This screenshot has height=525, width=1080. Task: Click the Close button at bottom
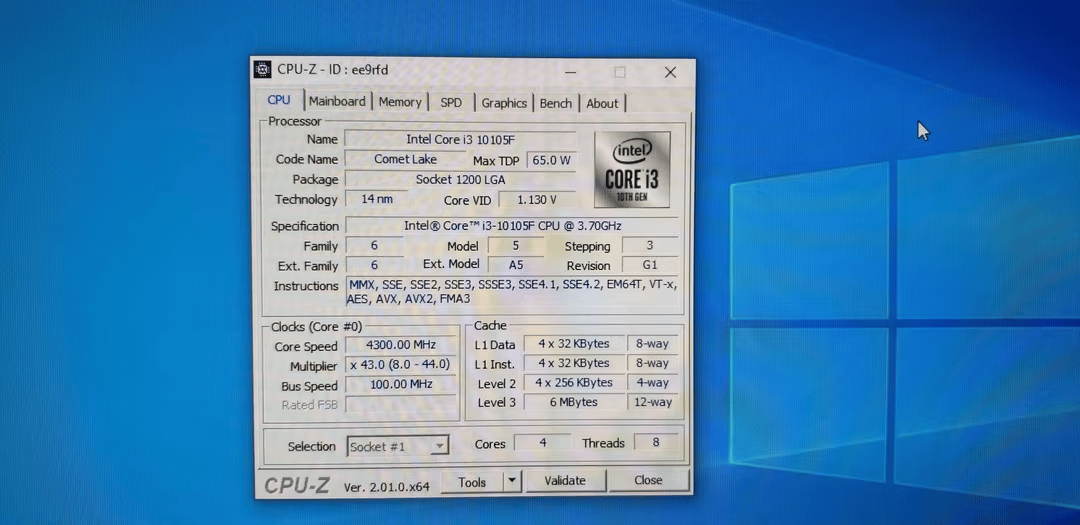click(648, 480)
